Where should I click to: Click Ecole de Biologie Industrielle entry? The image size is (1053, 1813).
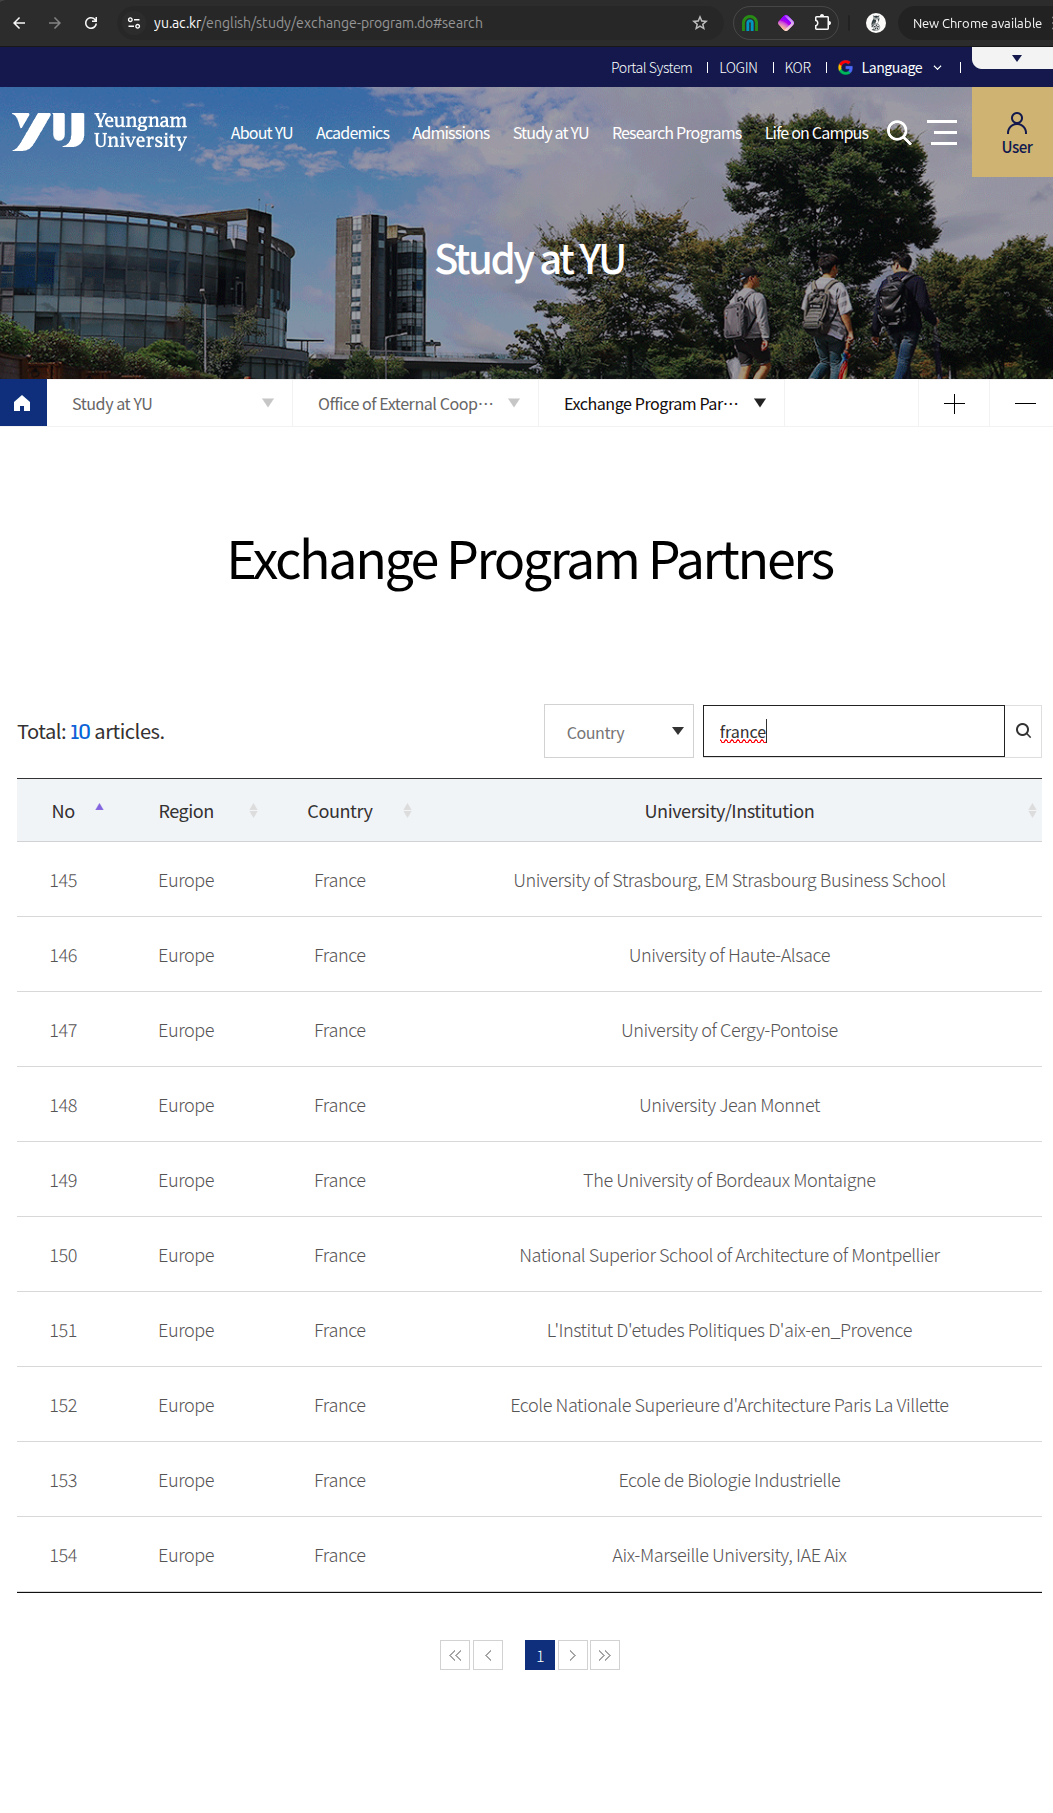729,1480
